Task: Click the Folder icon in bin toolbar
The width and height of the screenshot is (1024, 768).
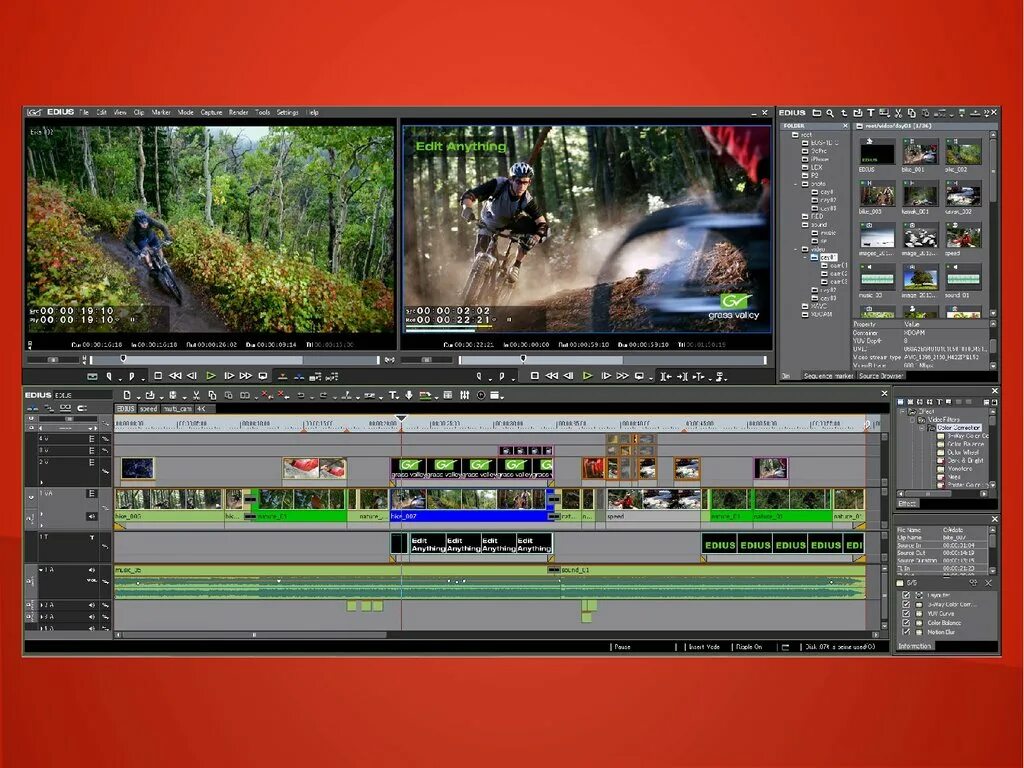Action: click(x=816, y=113)
